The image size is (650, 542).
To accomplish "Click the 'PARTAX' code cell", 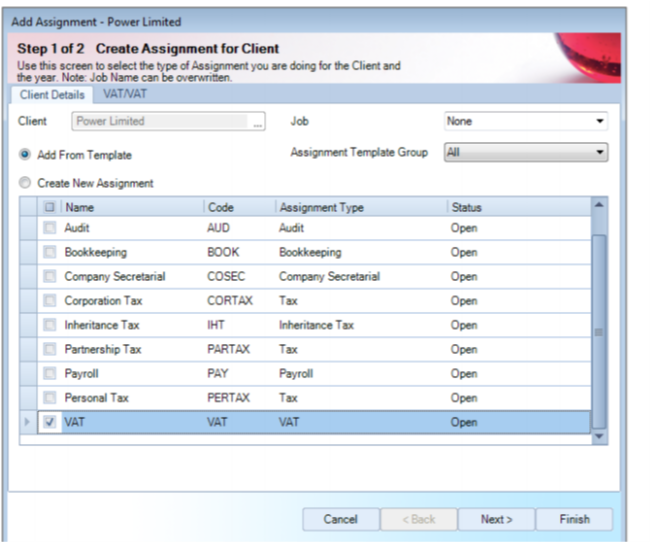I will click(x=240, y=349).
